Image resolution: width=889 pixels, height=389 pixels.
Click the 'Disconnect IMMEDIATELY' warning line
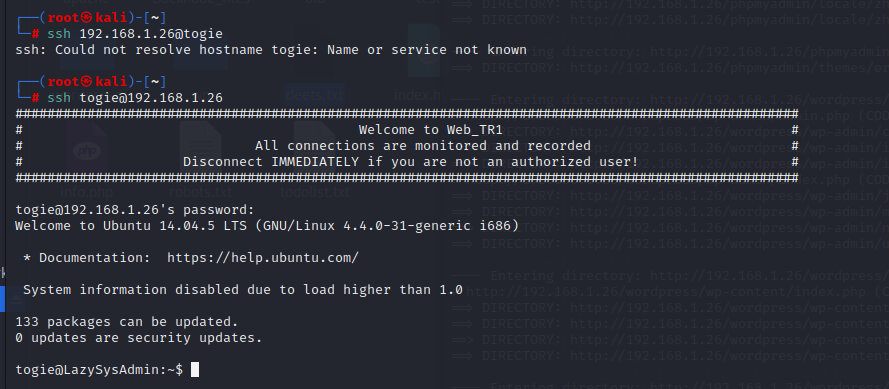410,162
